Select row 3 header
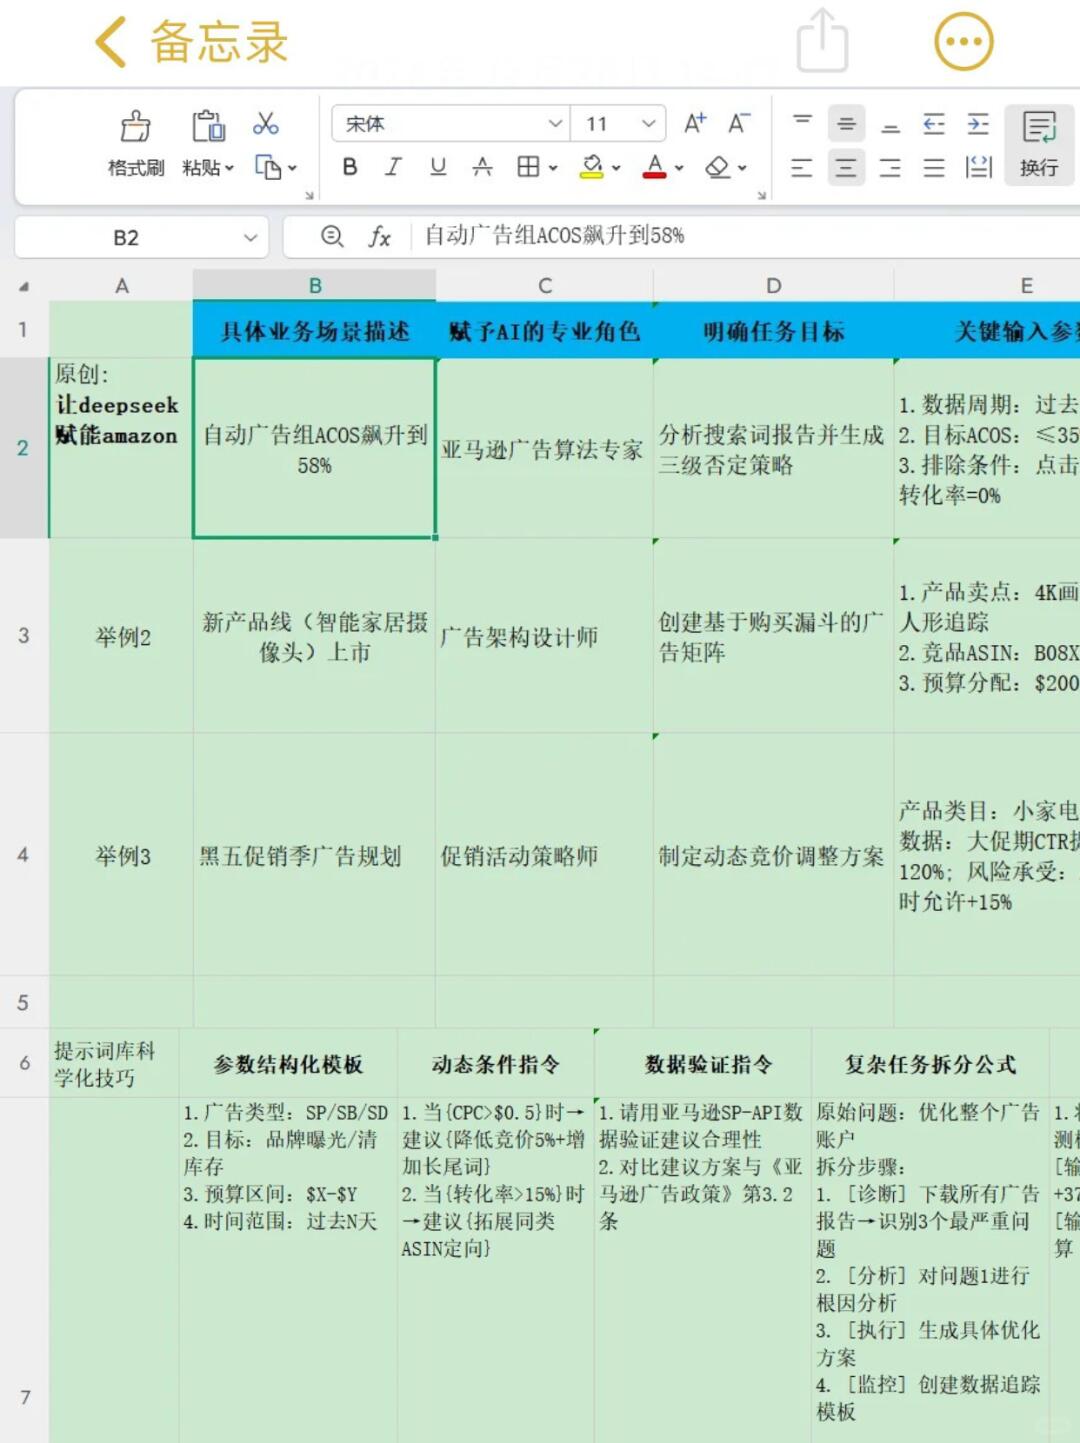Screen dimensions: 1080x1443 click(x=23, y=636)
